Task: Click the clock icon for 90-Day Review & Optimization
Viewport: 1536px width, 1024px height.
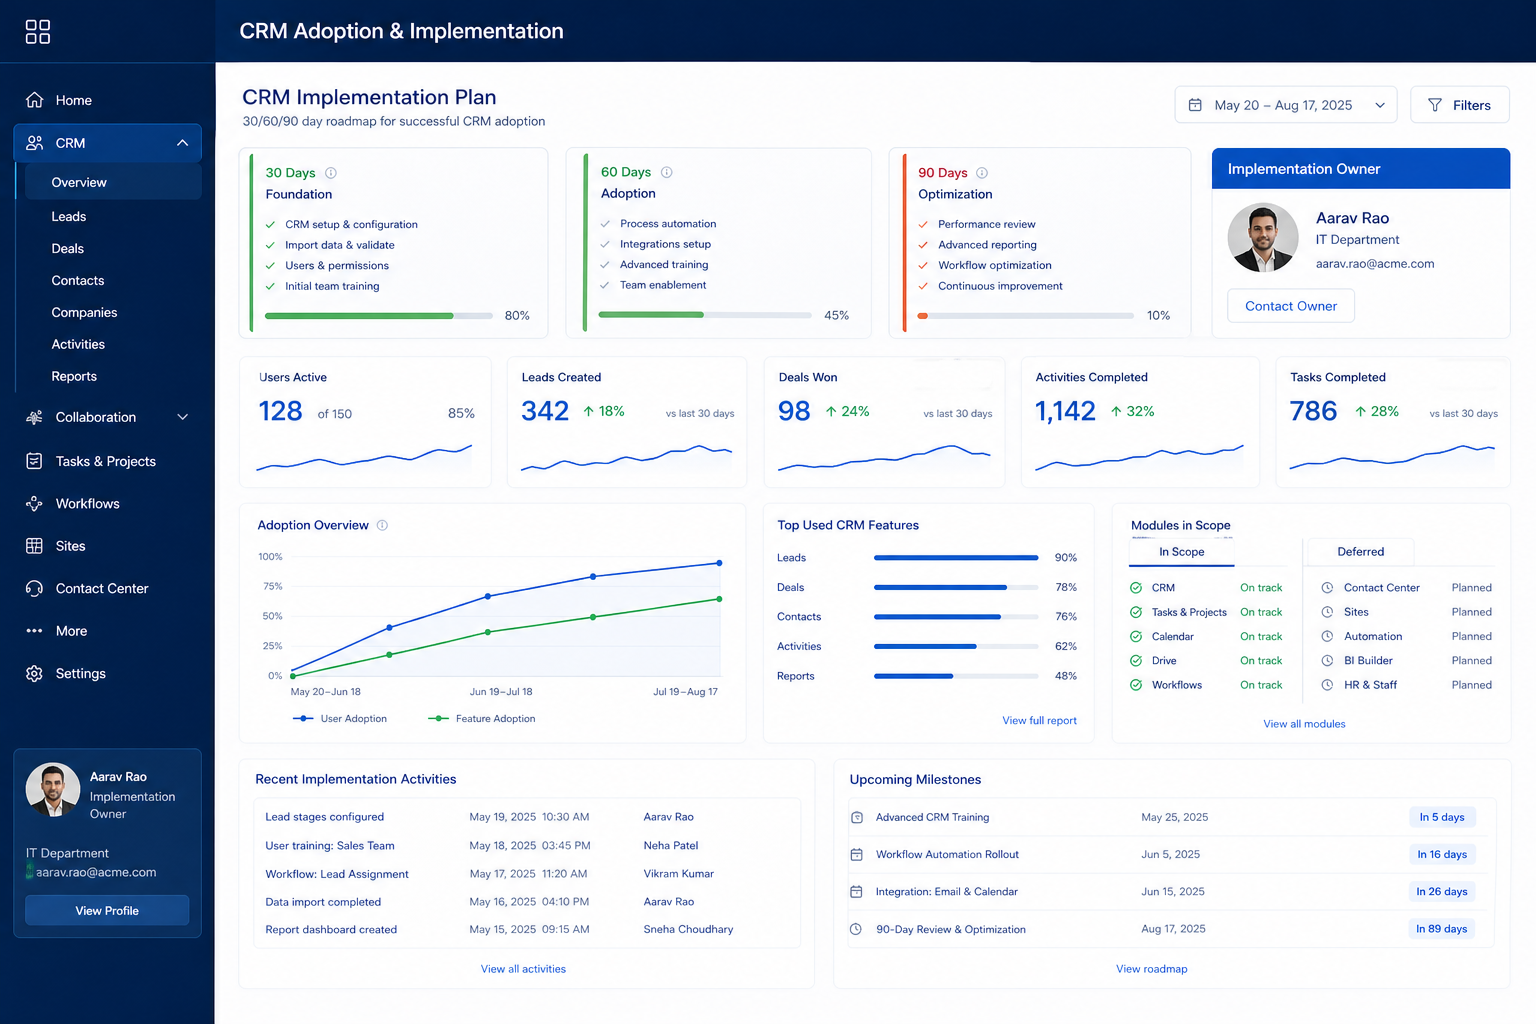Action: 856,929
